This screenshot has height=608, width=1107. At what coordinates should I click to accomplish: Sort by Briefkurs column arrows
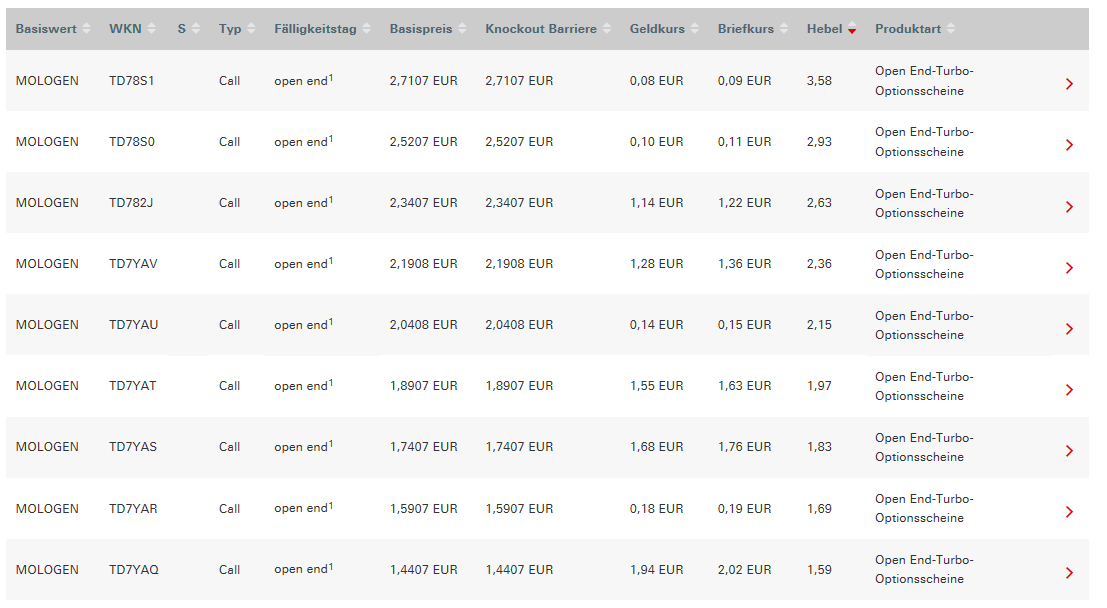[784, 29]
